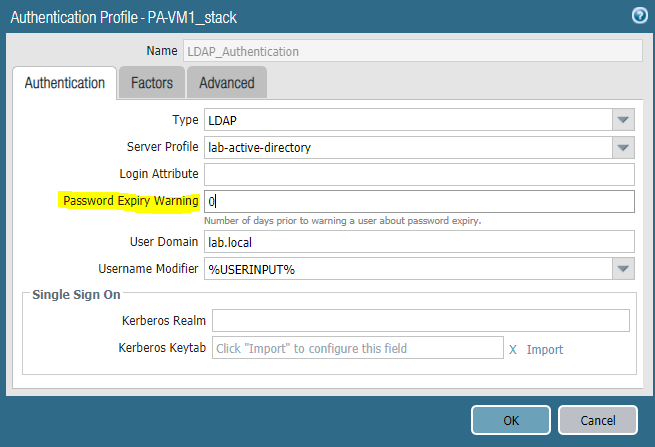Click the User Domain field containing lab.local
Image resolution: width=655 pixels, height=447 pixels.
click(x=419, y=242)
